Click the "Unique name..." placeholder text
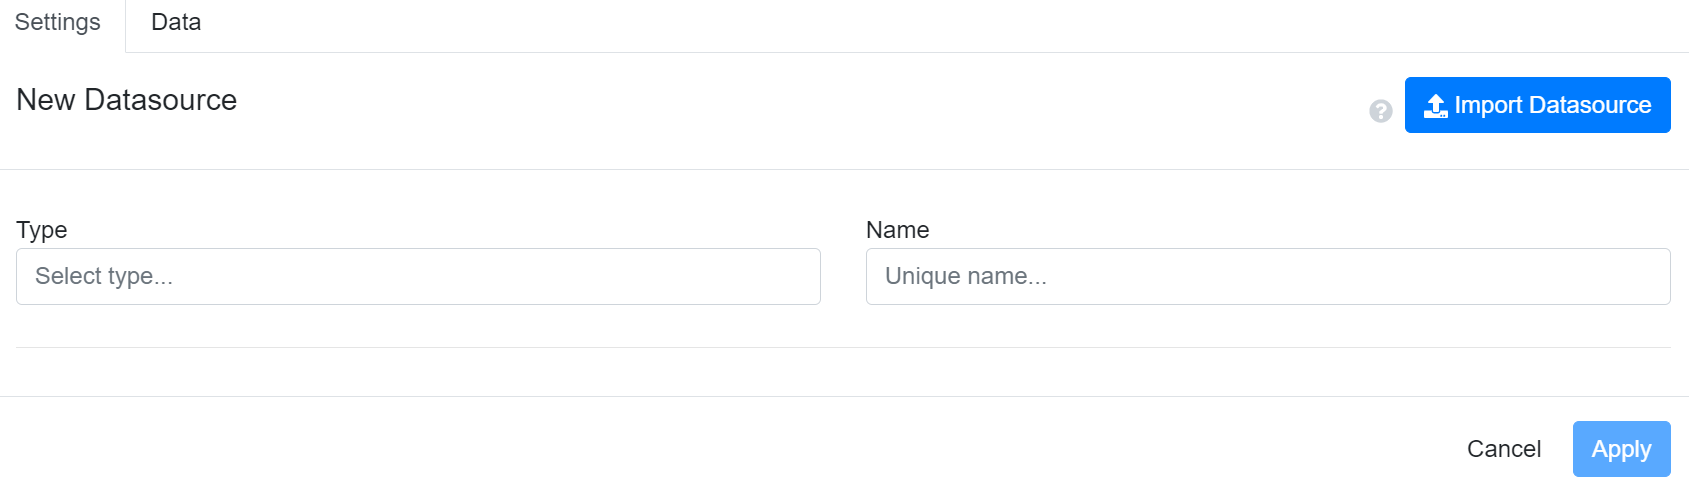Image resolution: width=1689 pixels, height=490 pixels. [965, 277]
